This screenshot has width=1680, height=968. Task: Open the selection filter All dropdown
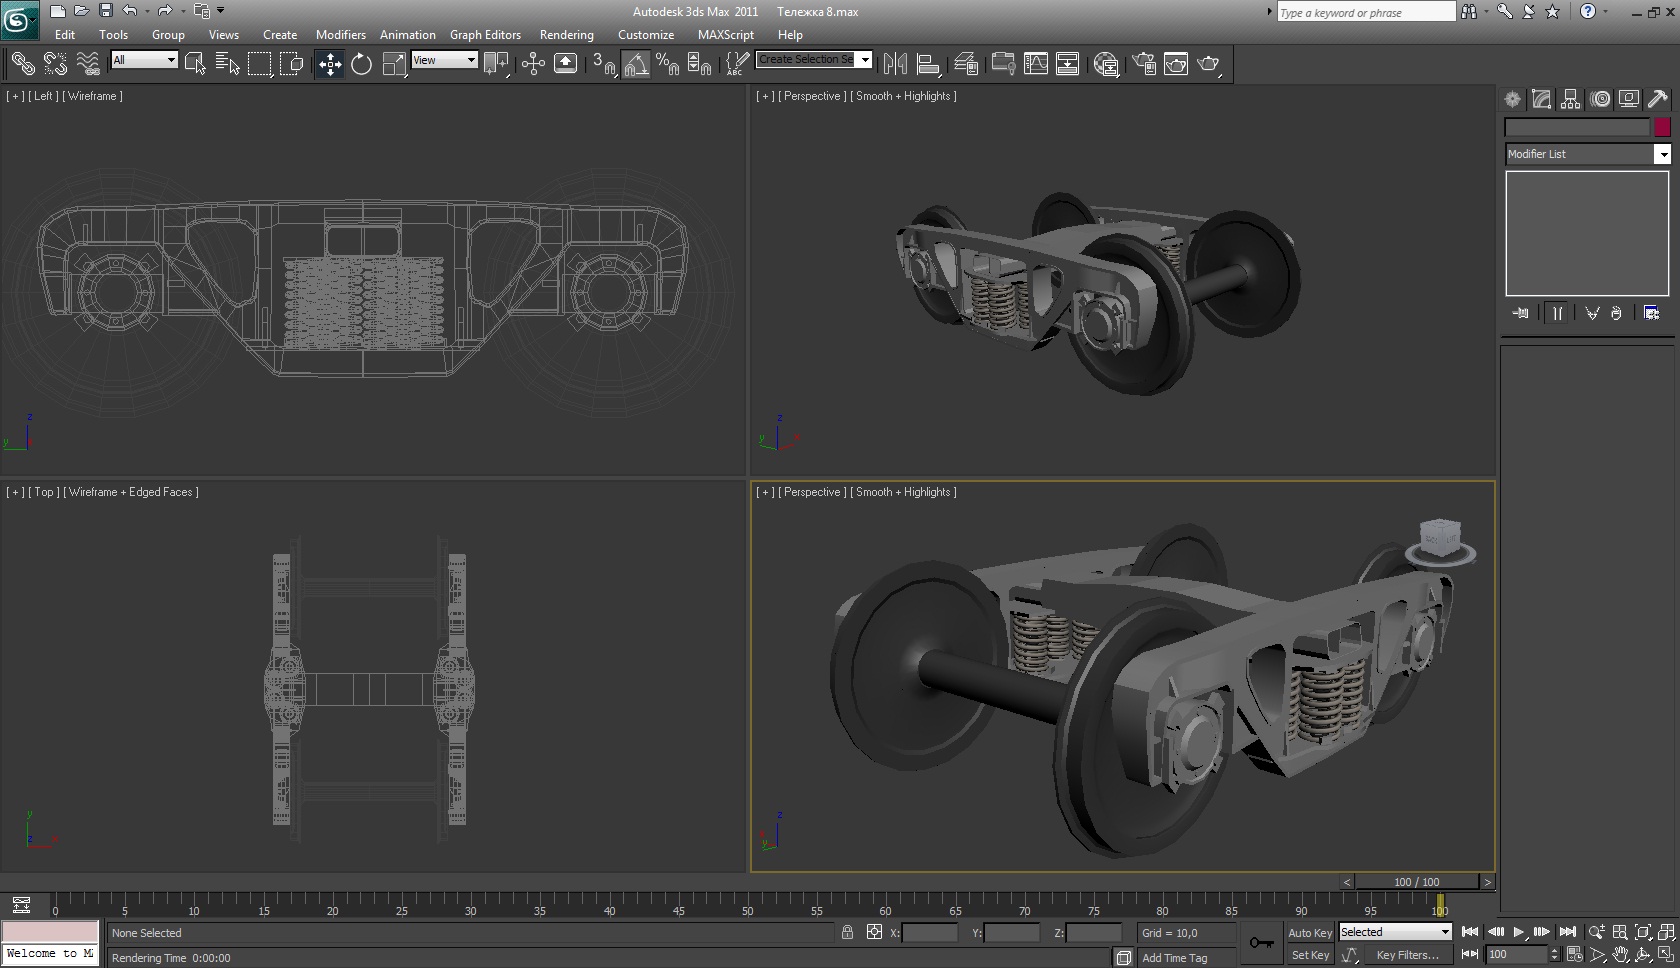(144, 60)
